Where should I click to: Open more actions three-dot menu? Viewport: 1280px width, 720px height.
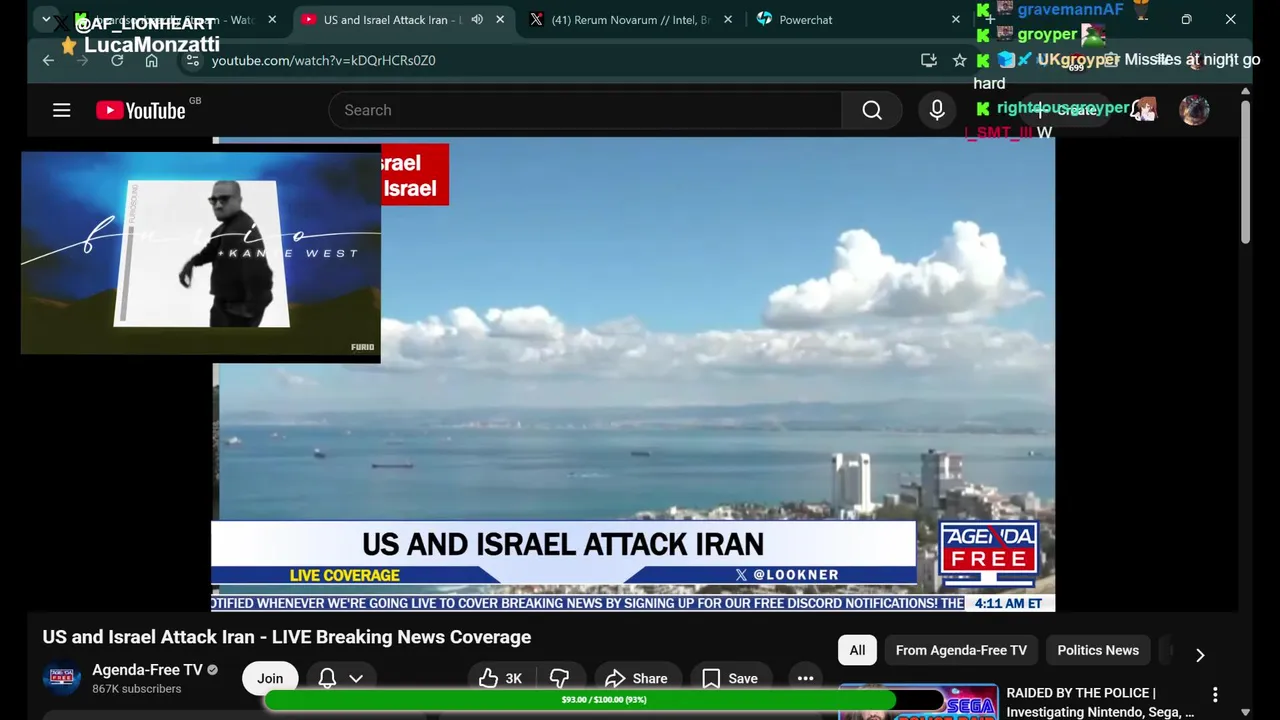[805, 678]
